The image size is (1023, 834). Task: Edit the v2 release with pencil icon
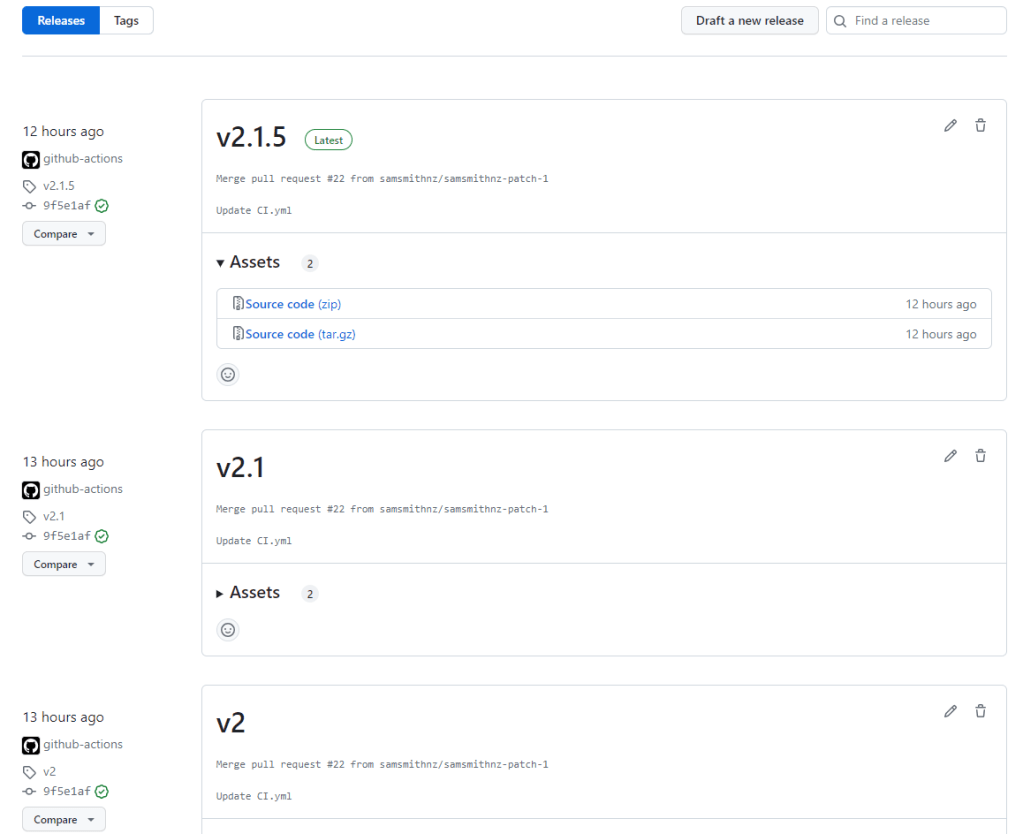(950, 712)
